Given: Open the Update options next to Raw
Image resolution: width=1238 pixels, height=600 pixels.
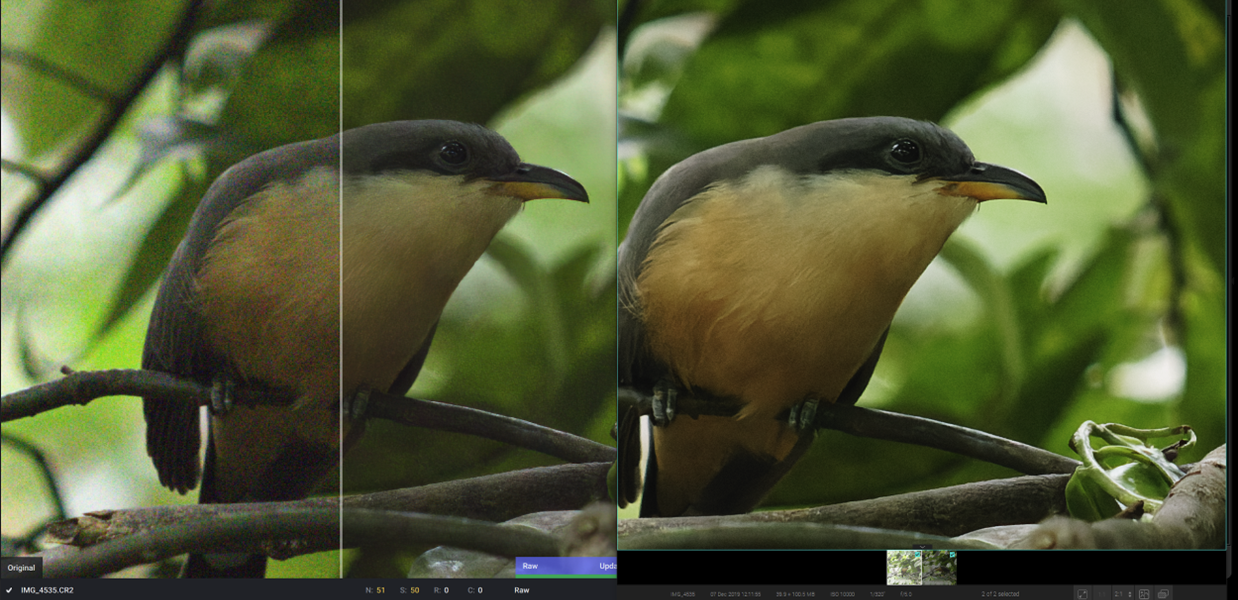Looking at the screenshot, I should tap(608, 566).
